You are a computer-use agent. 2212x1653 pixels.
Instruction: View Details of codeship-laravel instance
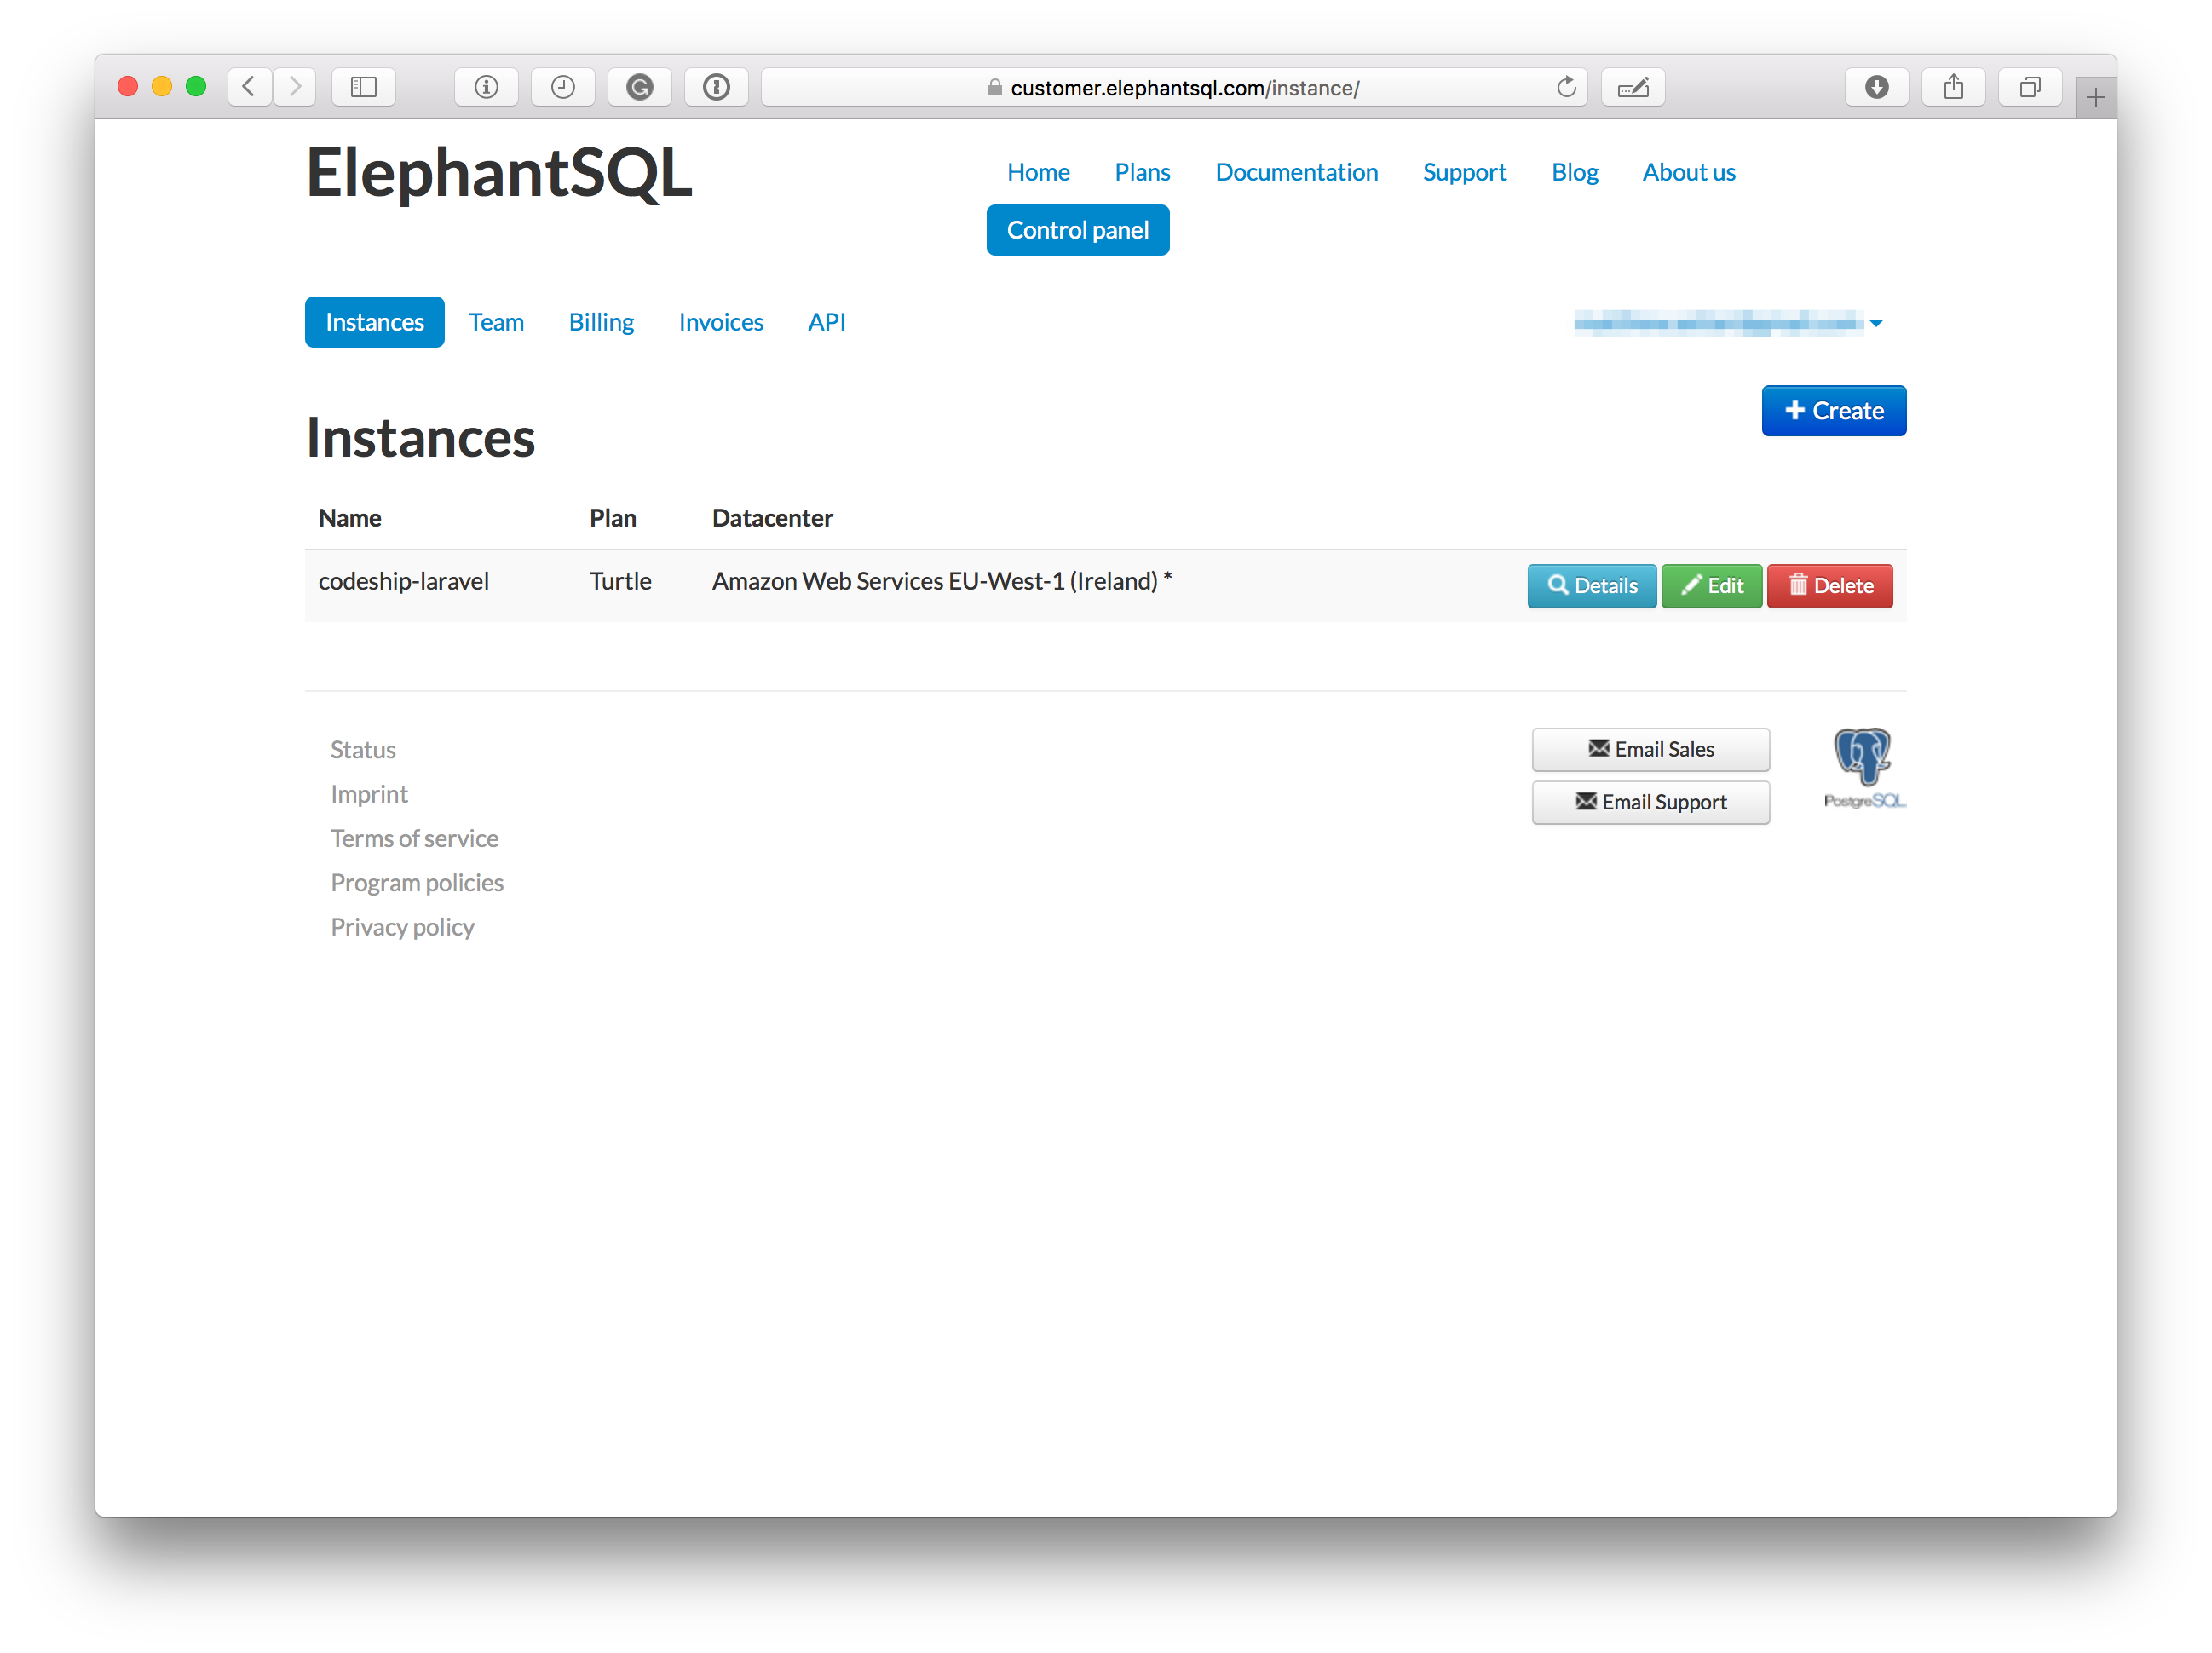click(x=1592, y=586)
